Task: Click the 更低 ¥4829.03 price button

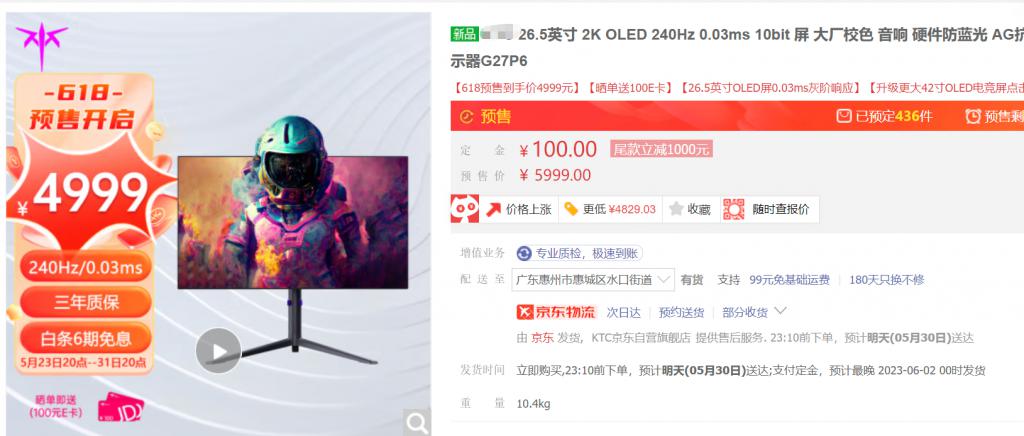Action: click(610, 210)
